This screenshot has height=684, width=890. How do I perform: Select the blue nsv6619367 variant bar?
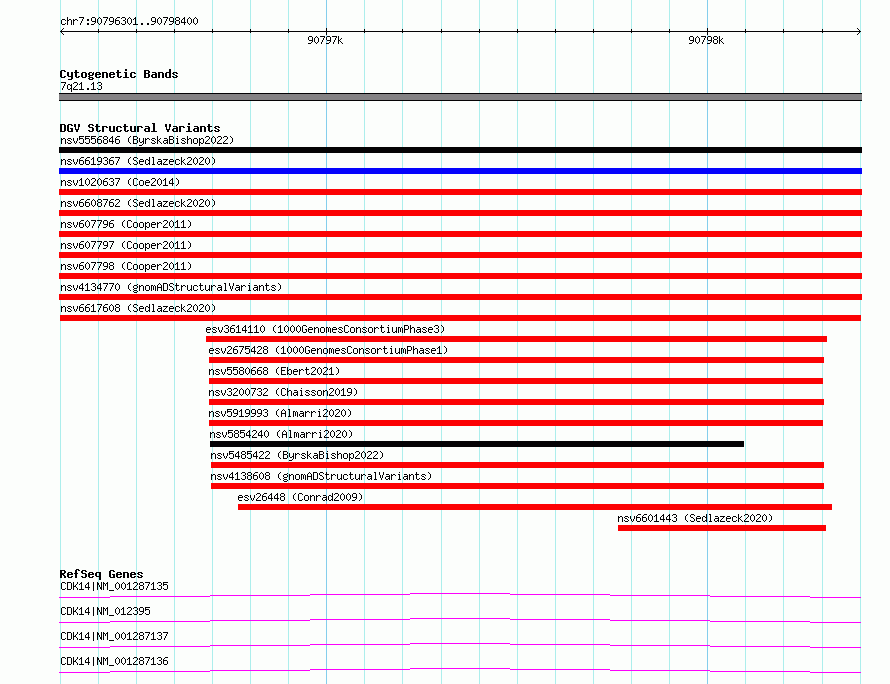pyautogui.click(x=460, y=171)
